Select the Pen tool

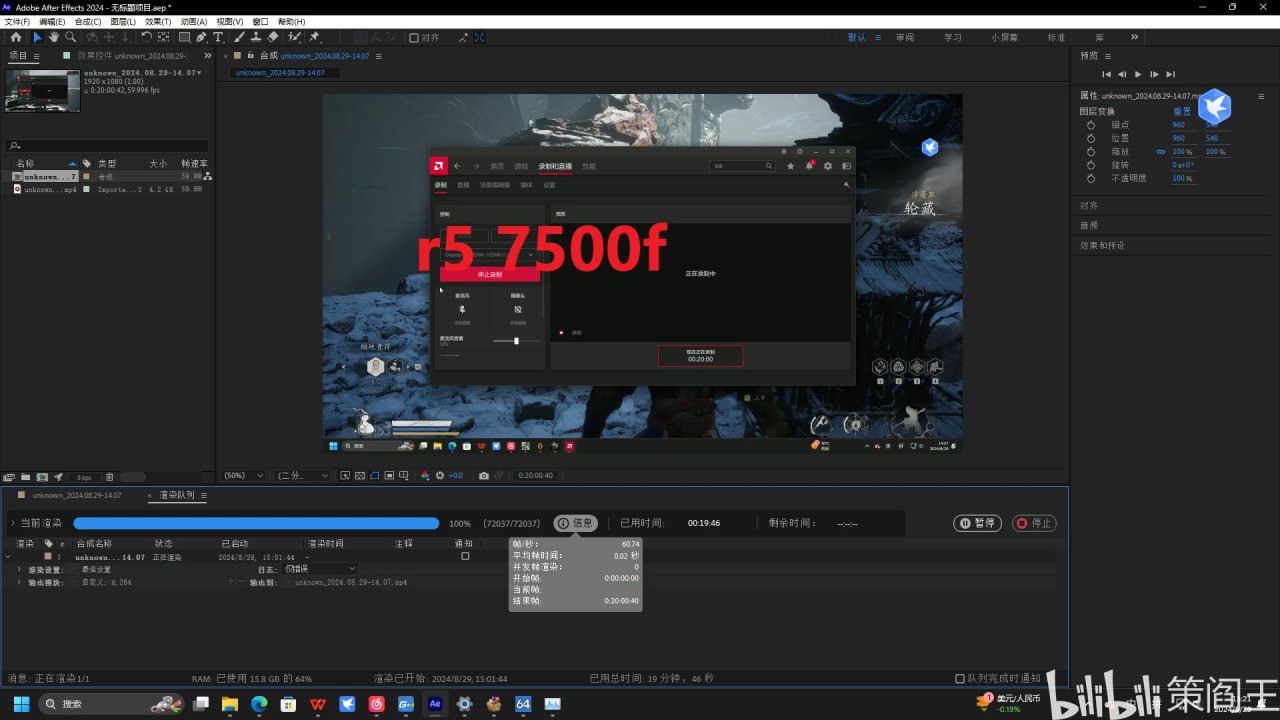[x=201, y=37]
